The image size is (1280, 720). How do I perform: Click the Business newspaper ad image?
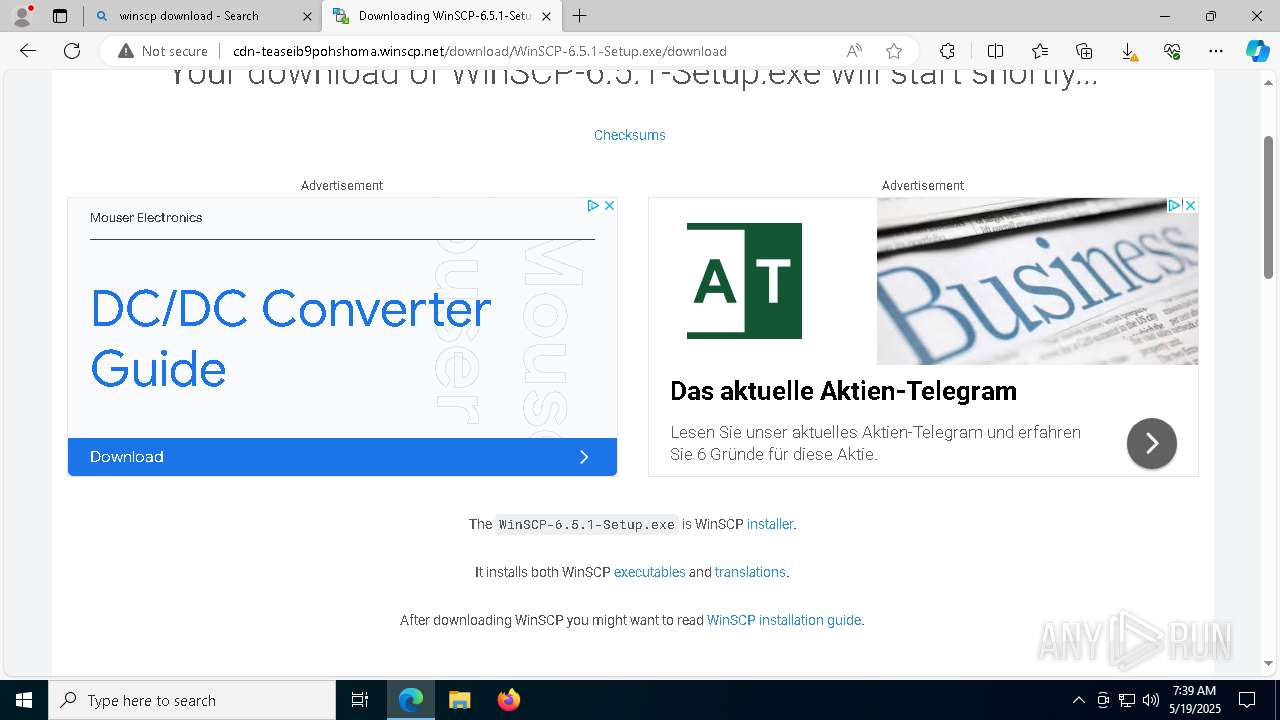pos(1037,281)
